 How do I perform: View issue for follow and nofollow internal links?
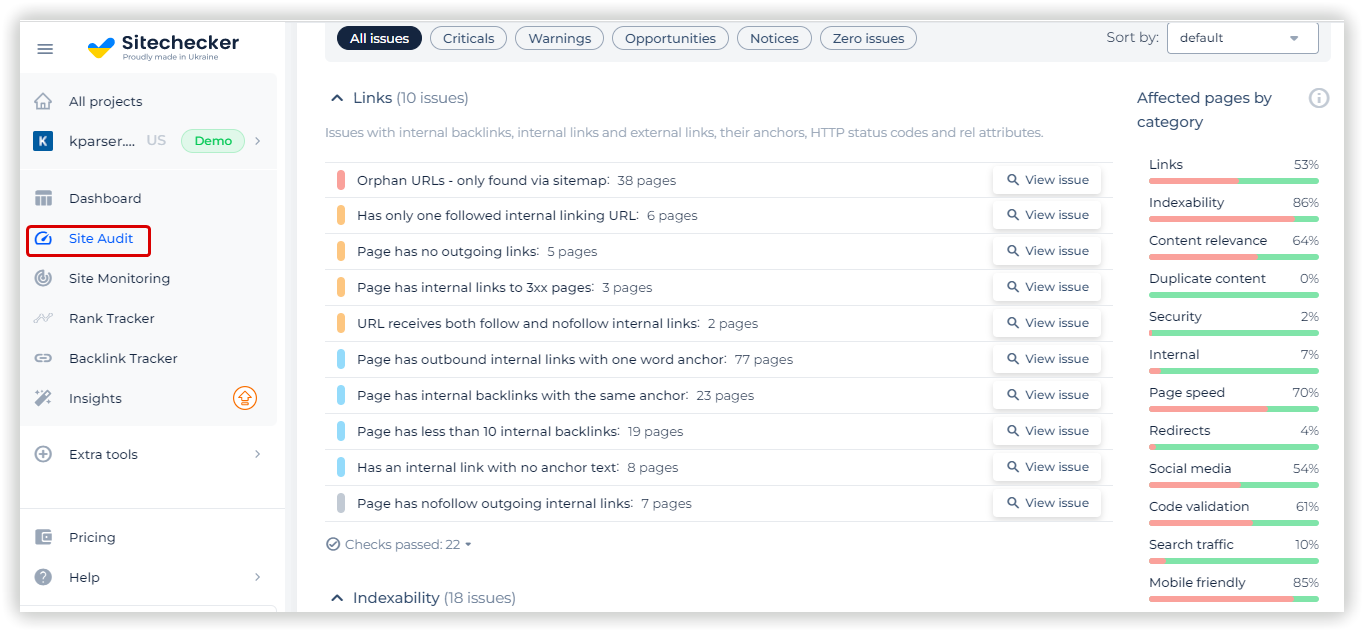point(1047,323)
